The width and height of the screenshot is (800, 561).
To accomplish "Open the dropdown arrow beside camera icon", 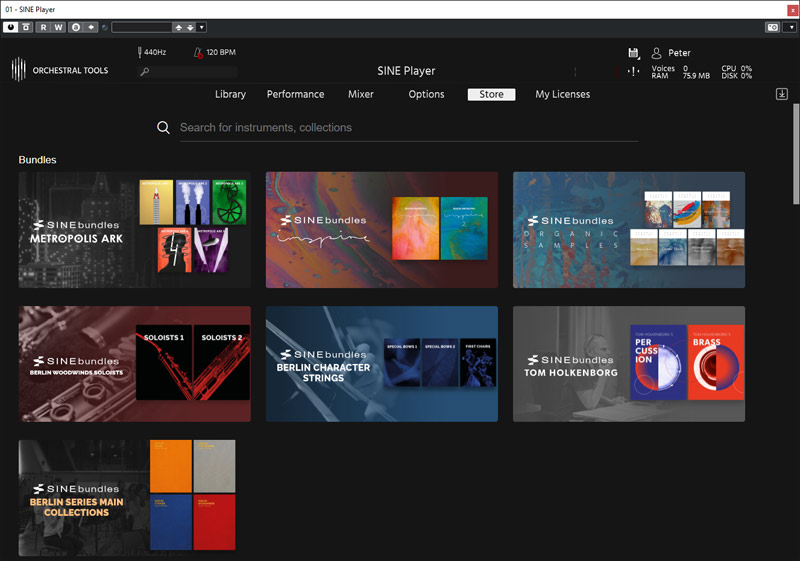I will click(x=789, y=27).
